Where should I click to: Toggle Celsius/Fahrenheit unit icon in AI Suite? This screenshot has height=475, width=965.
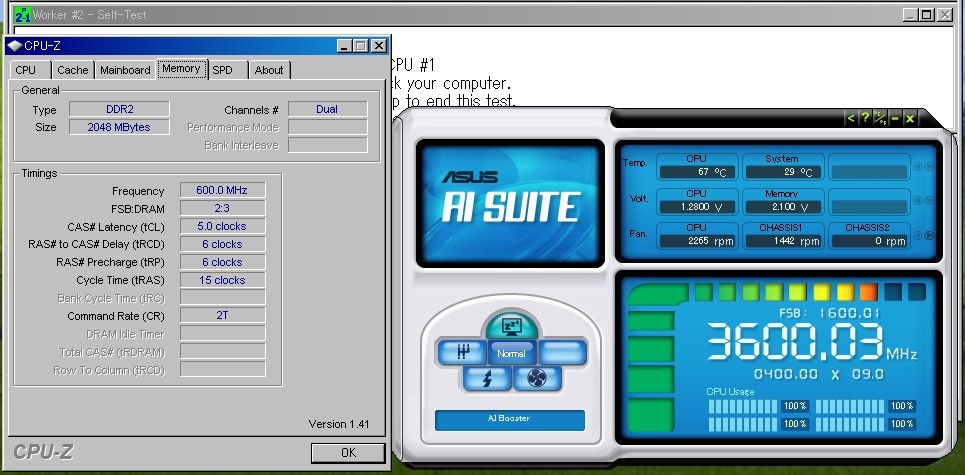point(880,118)
